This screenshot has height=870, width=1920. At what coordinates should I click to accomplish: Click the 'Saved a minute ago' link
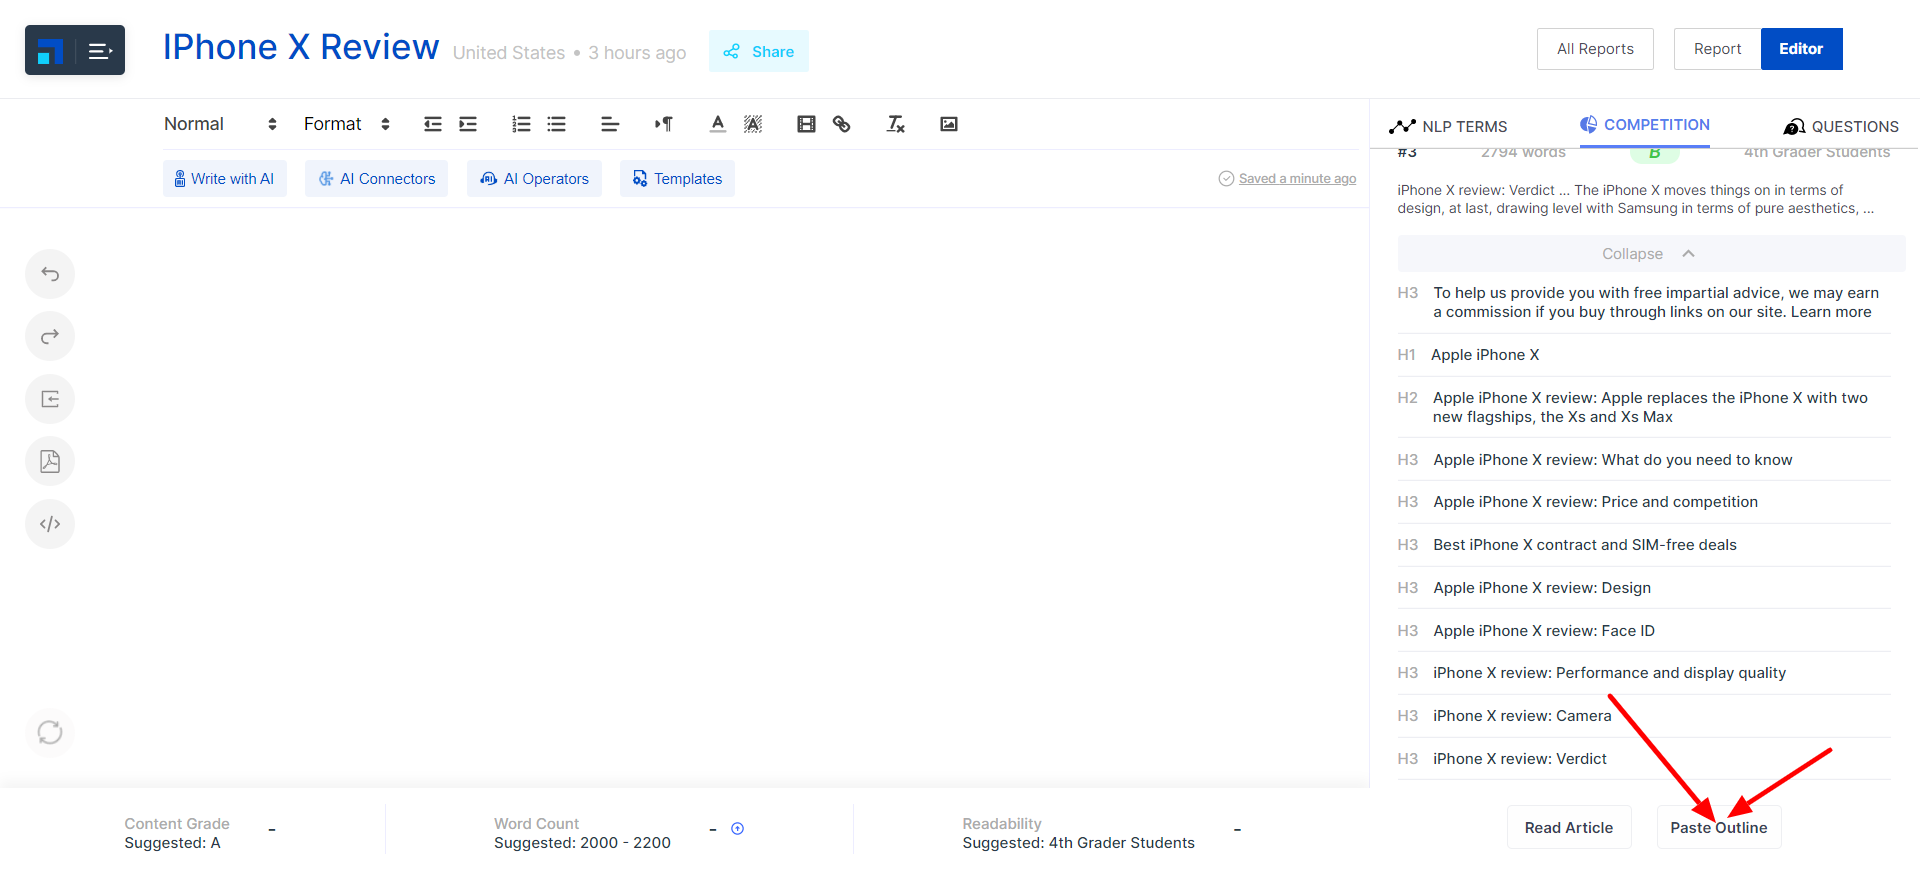pyautogui.click(x=1297, y=179)
